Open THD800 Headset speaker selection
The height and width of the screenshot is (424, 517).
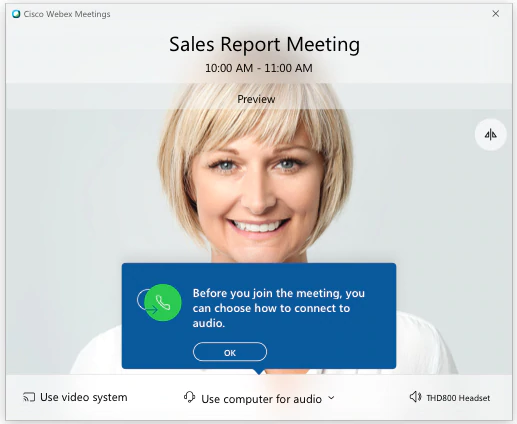450,397
